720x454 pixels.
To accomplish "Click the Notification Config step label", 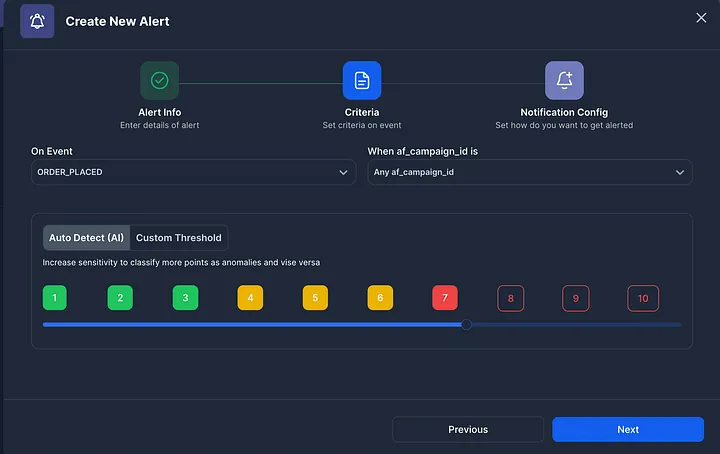I will click(x=564, y=112).
